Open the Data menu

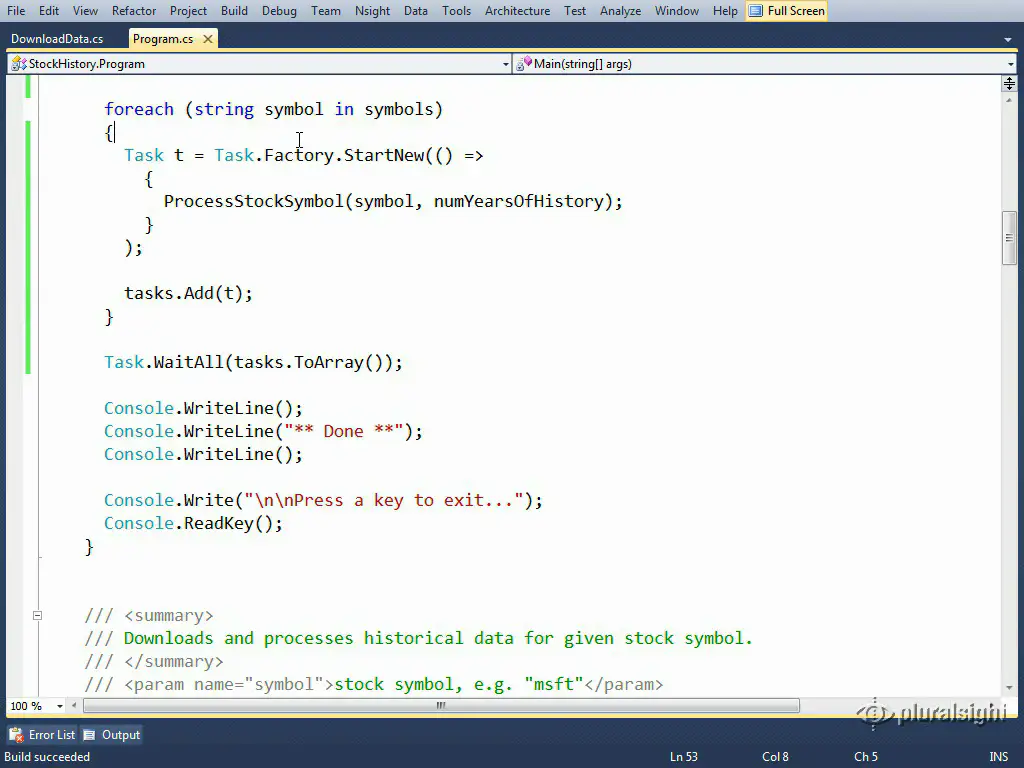[415, 11]
